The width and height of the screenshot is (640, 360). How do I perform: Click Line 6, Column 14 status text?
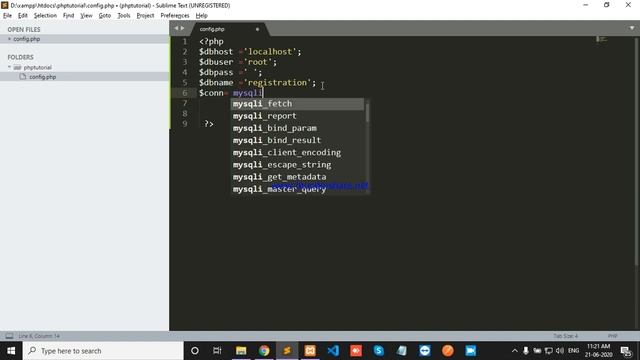(39, 336)
